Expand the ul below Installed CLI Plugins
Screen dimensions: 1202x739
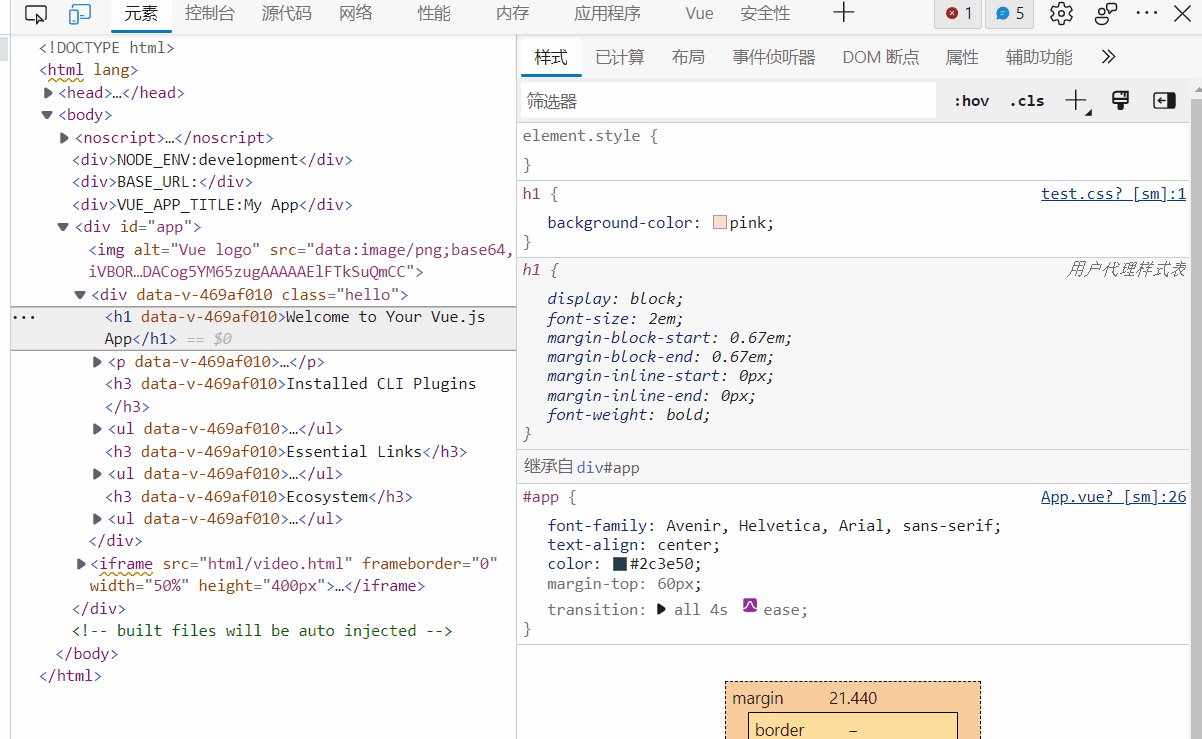click(x=97, y=429)
